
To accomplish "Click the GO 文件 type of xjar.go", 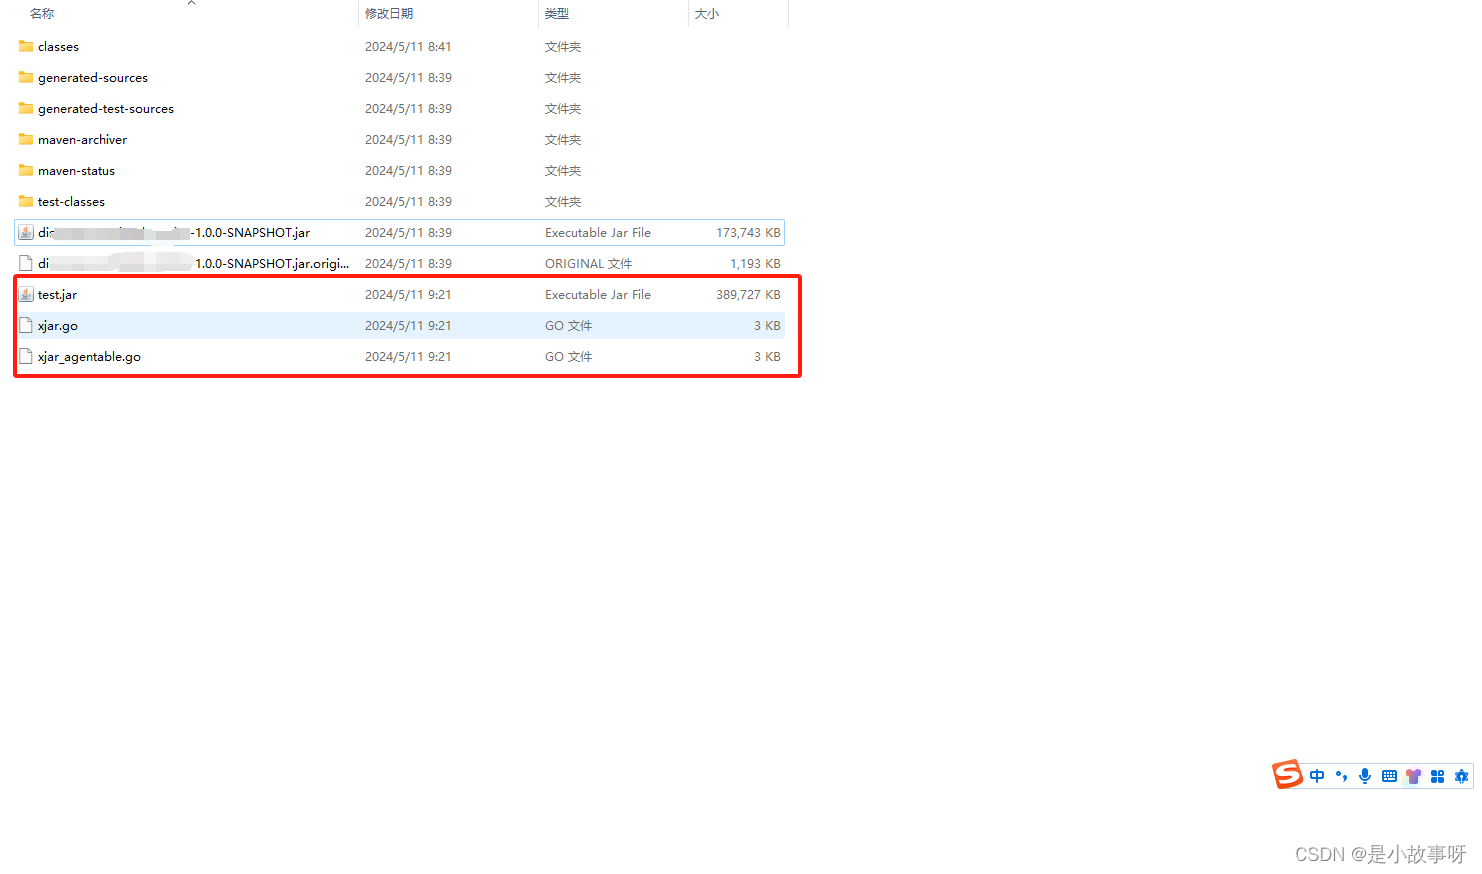I will [568, 325].
